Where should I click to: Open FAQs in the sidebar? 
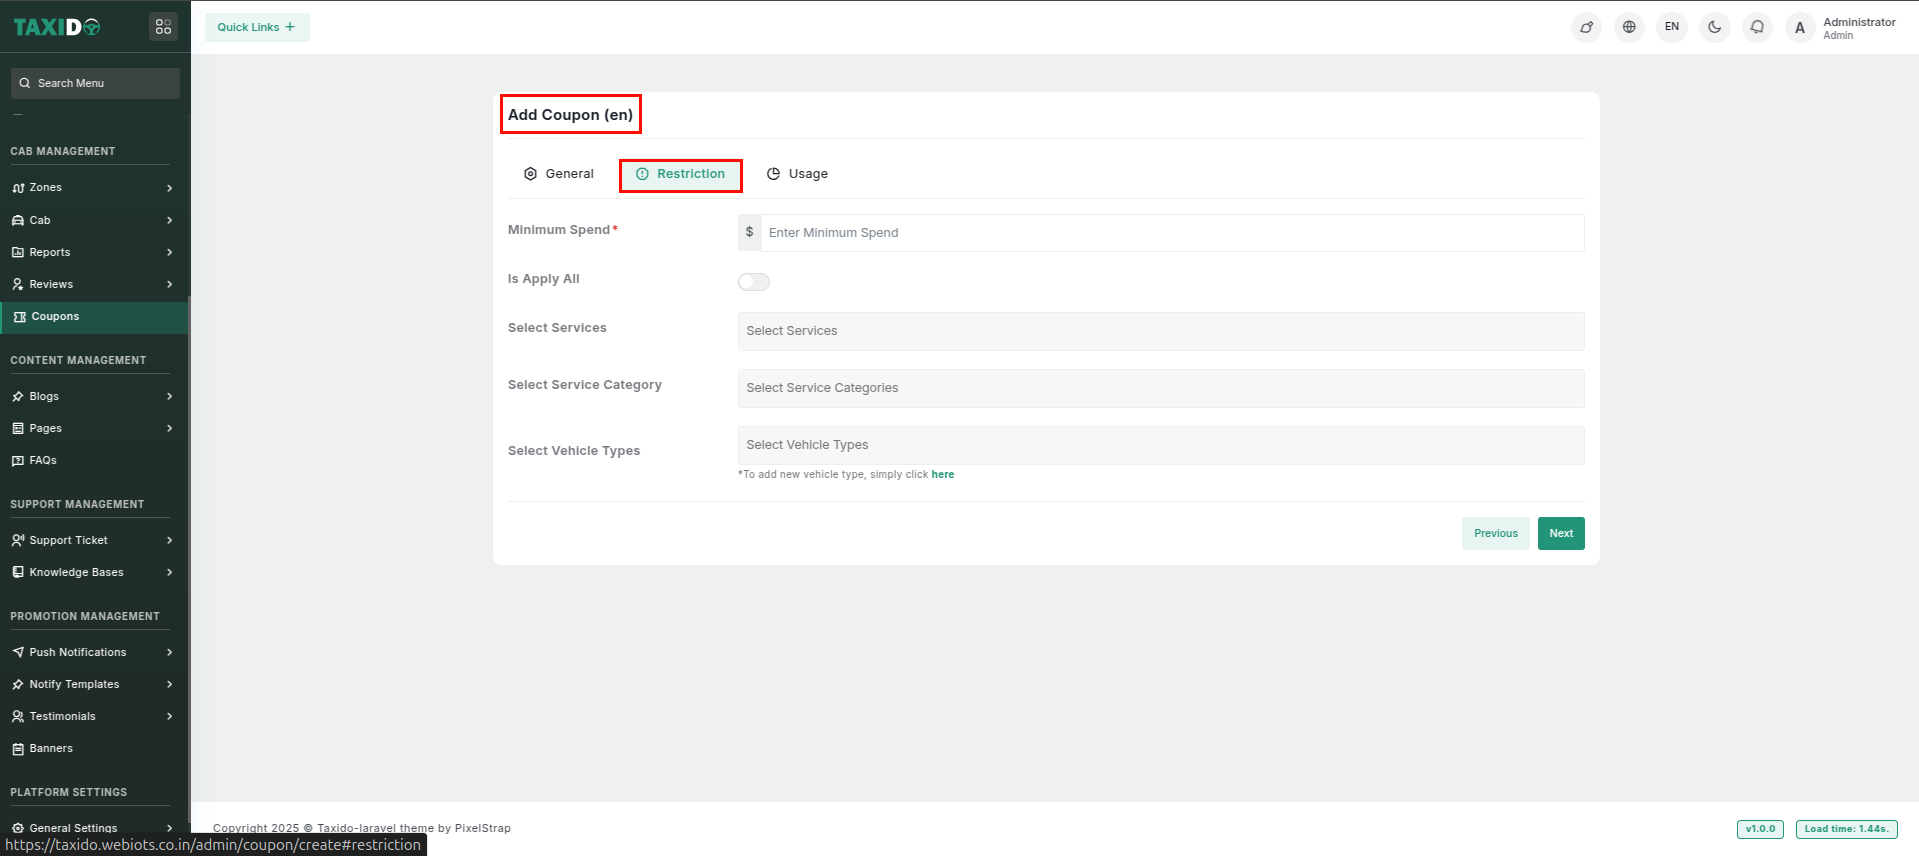coord(43,460)
